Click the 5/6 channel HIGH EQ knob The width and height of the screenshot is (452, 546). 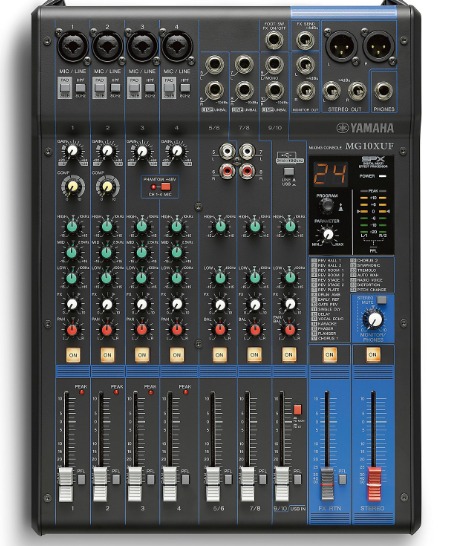click(220, 226)
